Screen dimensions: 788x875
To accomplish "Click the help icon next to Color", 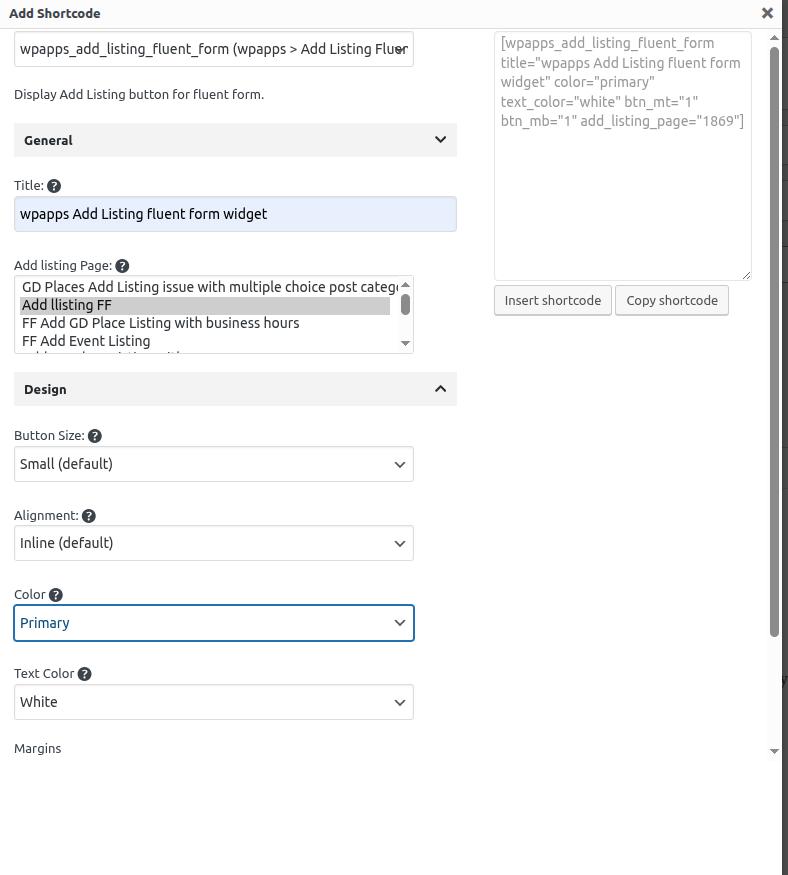I will (x=56, y=595).
